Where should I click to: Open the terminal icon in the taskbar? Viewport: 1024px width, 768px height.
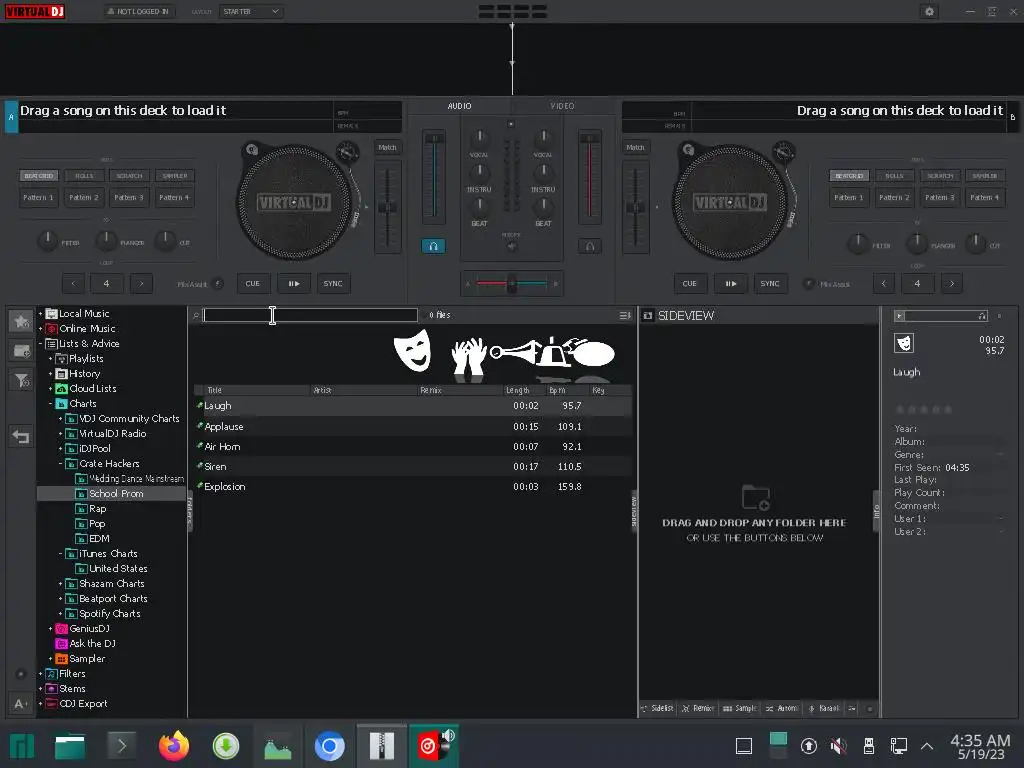(121, 746)
